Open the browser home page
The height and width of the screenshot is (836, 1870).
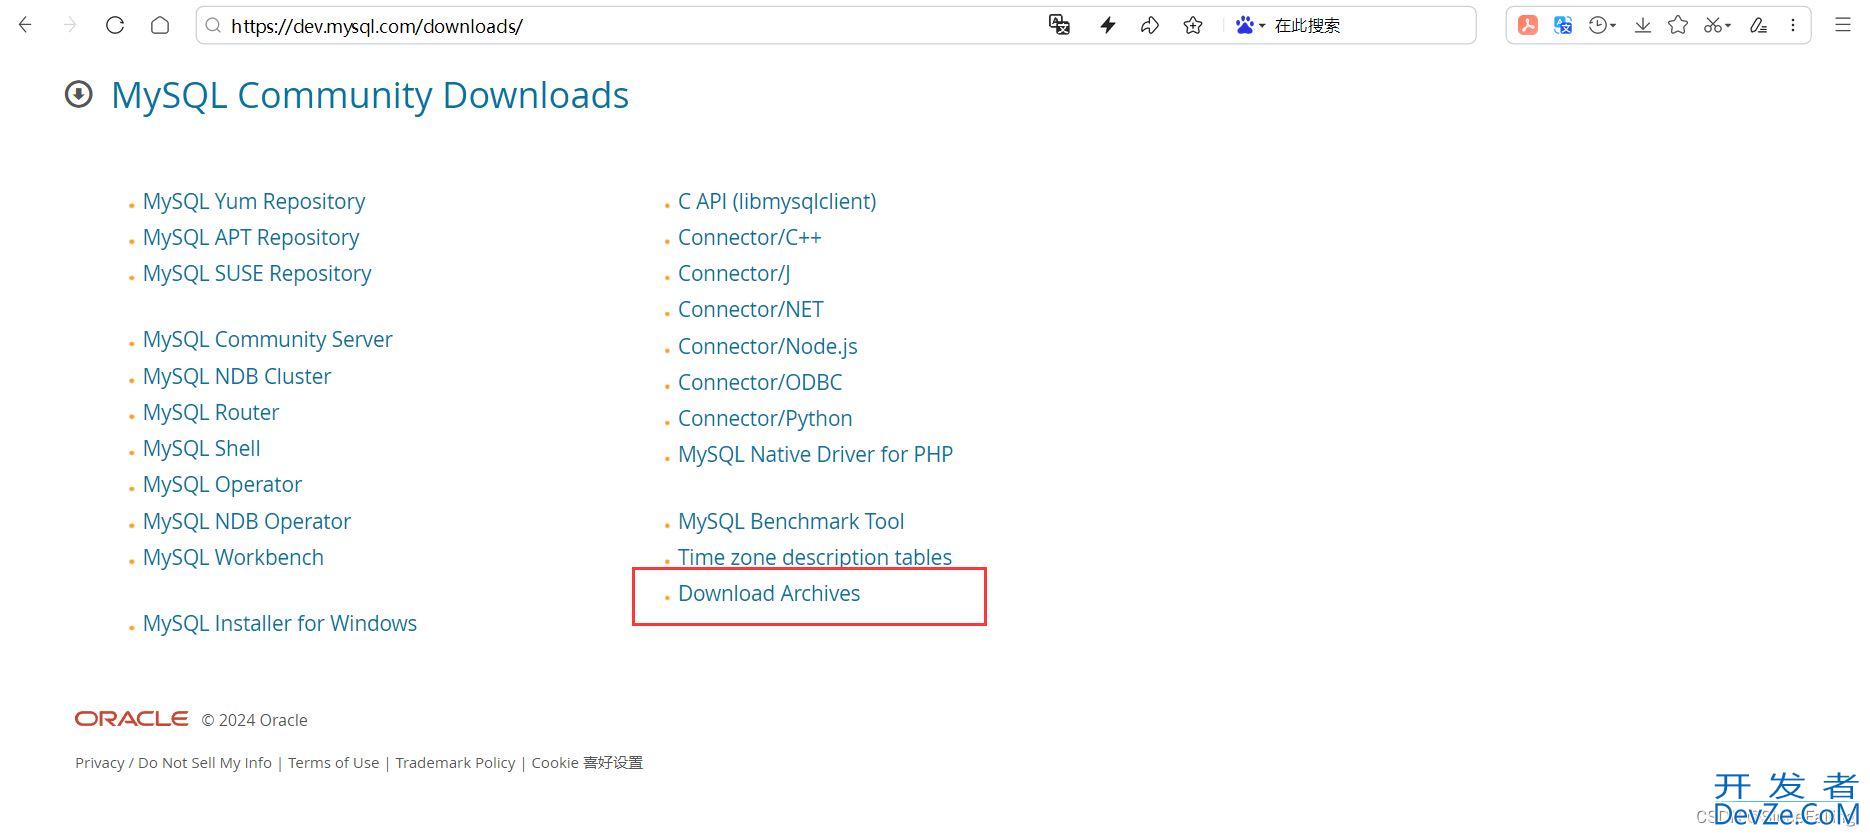pyautogui.click(x=160, y=25)
